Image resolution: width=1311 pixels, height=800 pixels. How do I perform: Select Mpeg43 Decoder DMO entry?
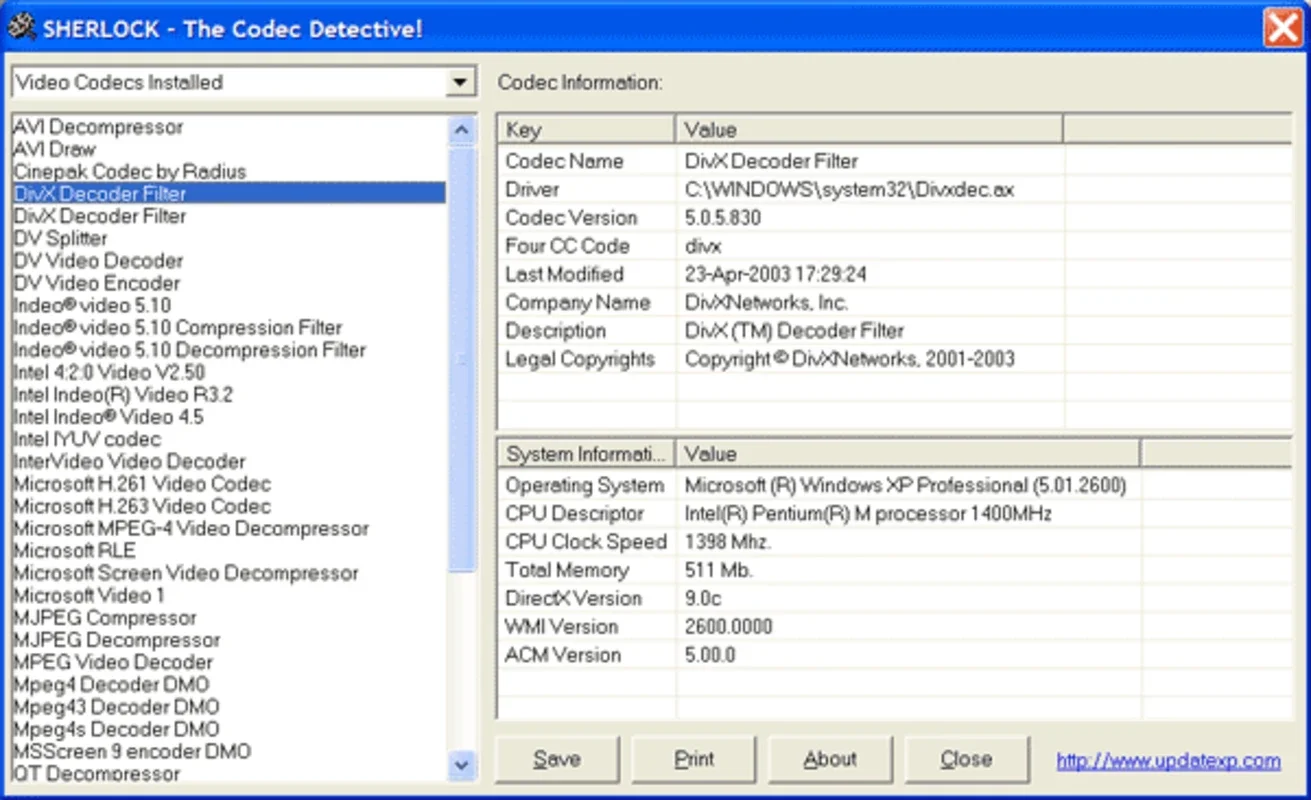pos(229,706)
